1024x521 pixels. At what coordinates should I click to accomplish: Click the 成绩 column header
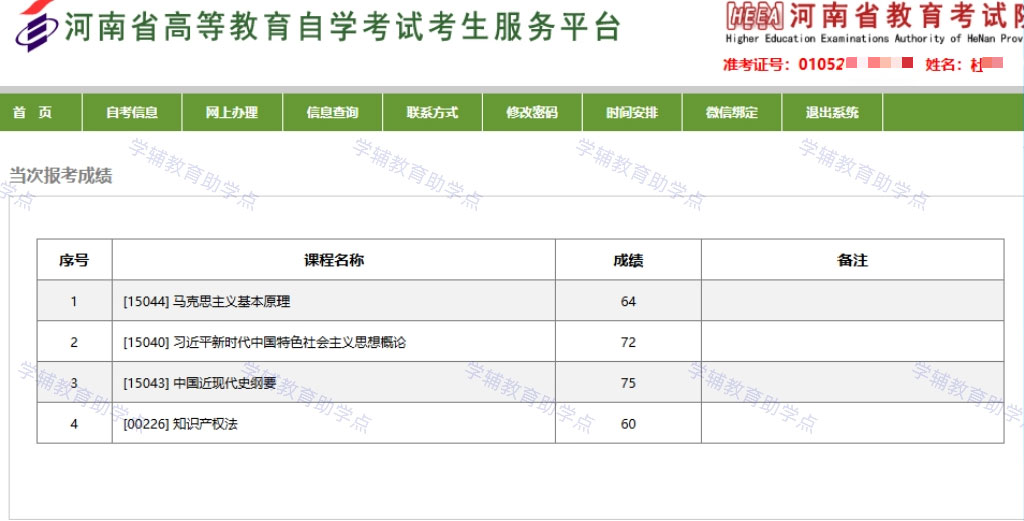[628, 260]
